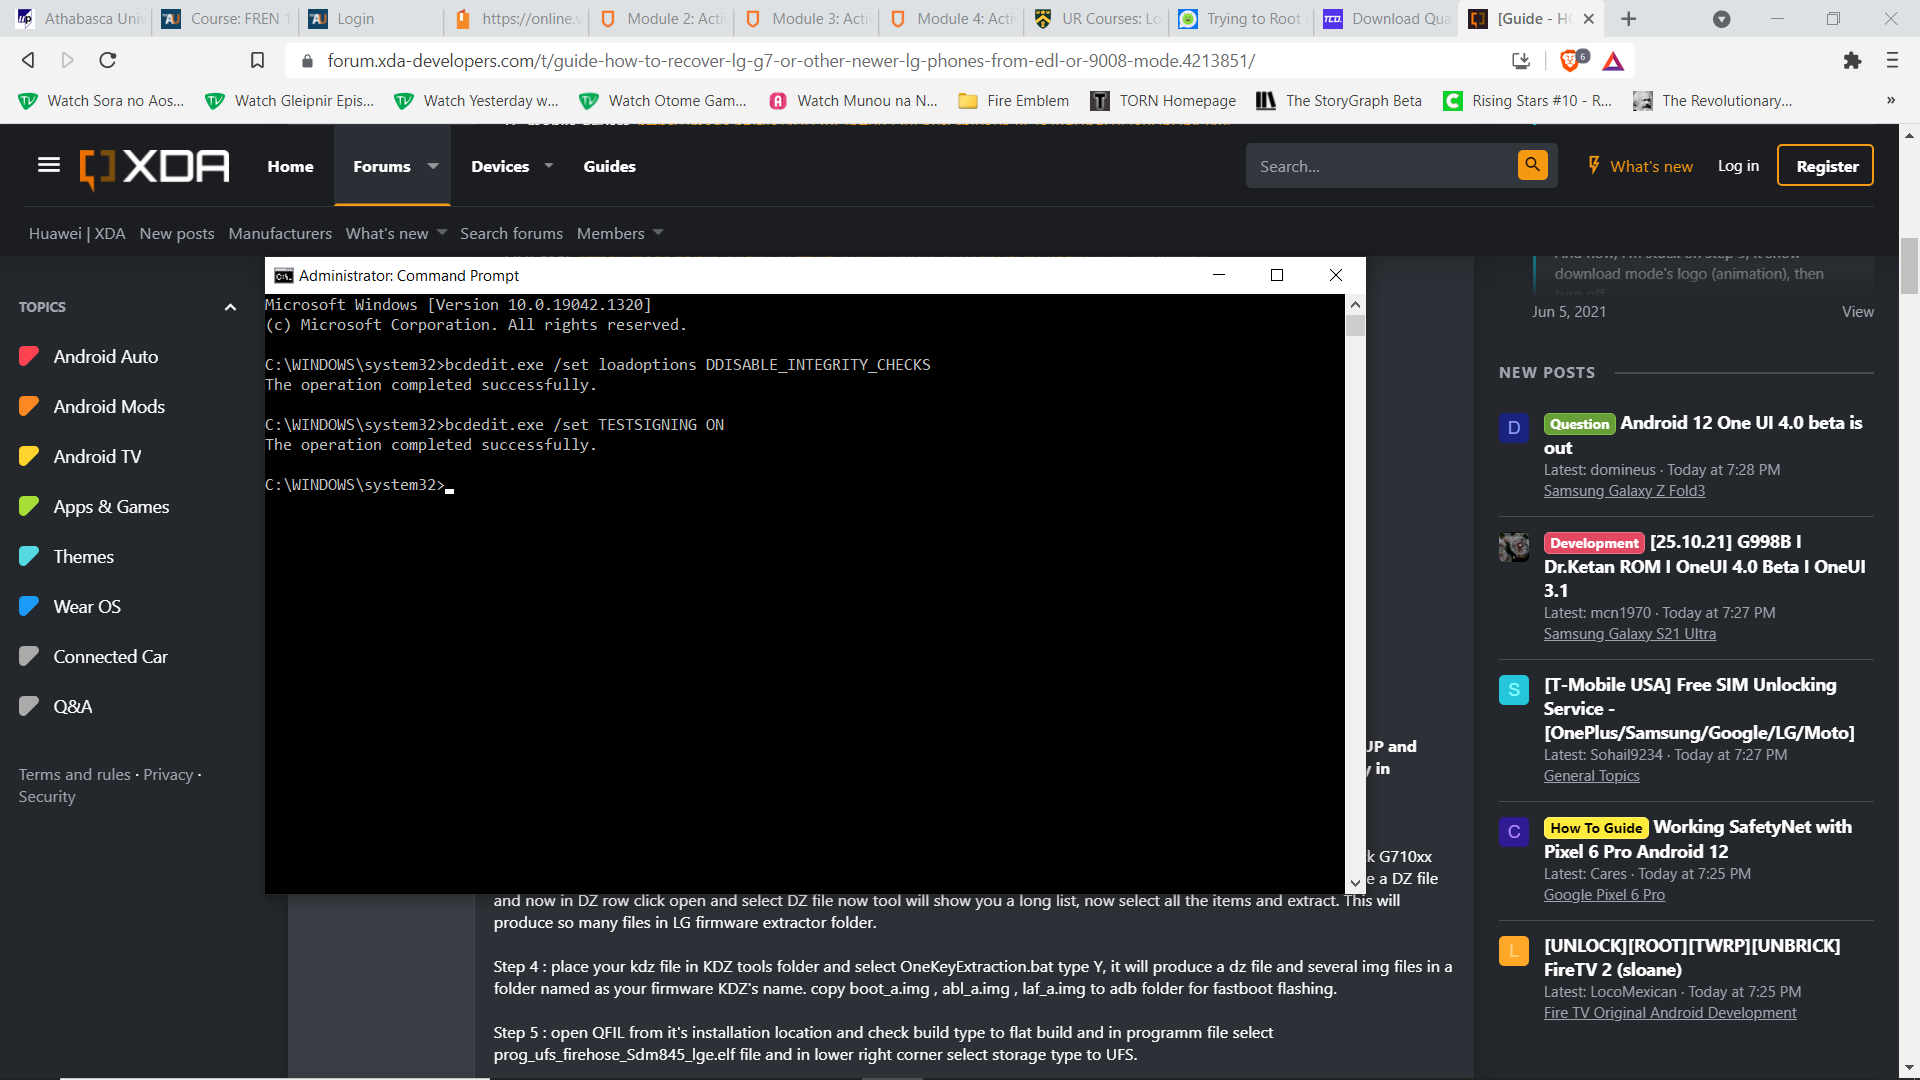
Task: Open the Themes topic
Action: coord(83,557)
